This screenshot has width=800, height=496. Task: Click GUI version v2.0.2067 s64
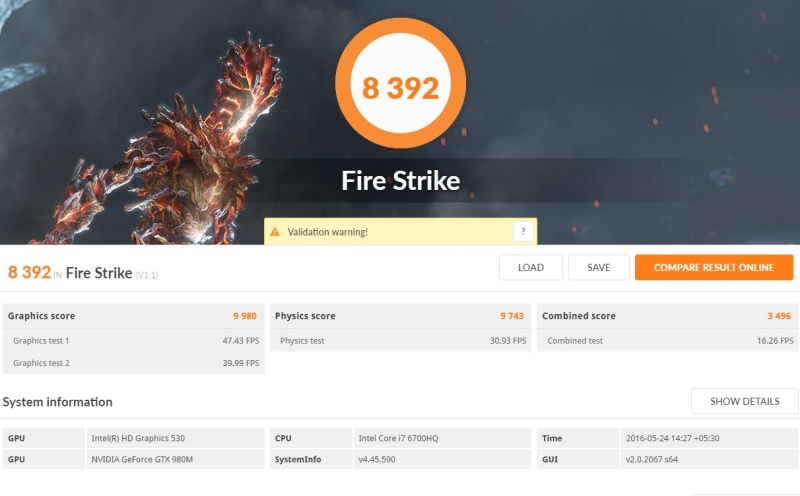pos(652,459)
